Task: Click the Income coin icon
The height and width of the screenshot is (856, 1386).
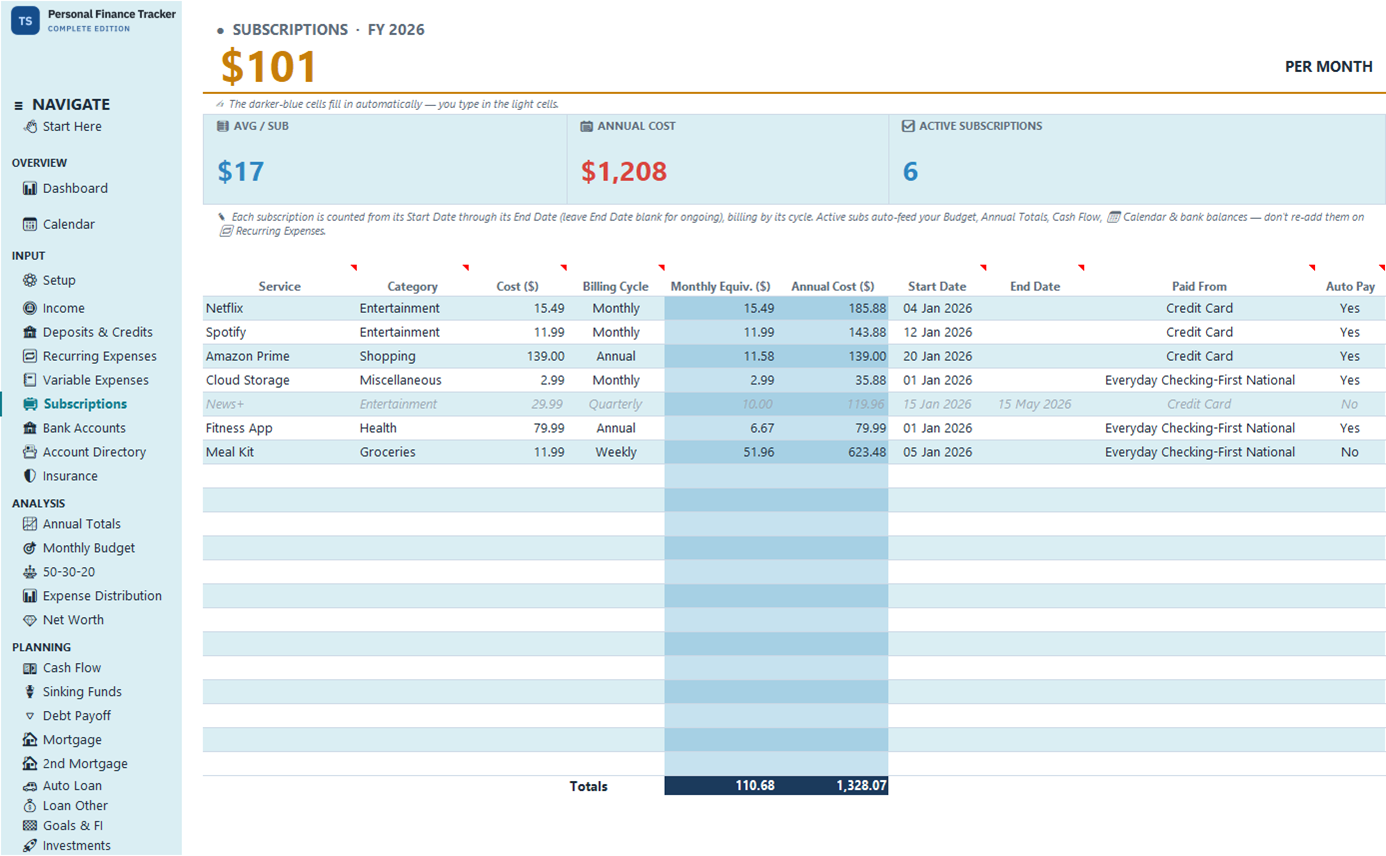Action: pos(30,309)
